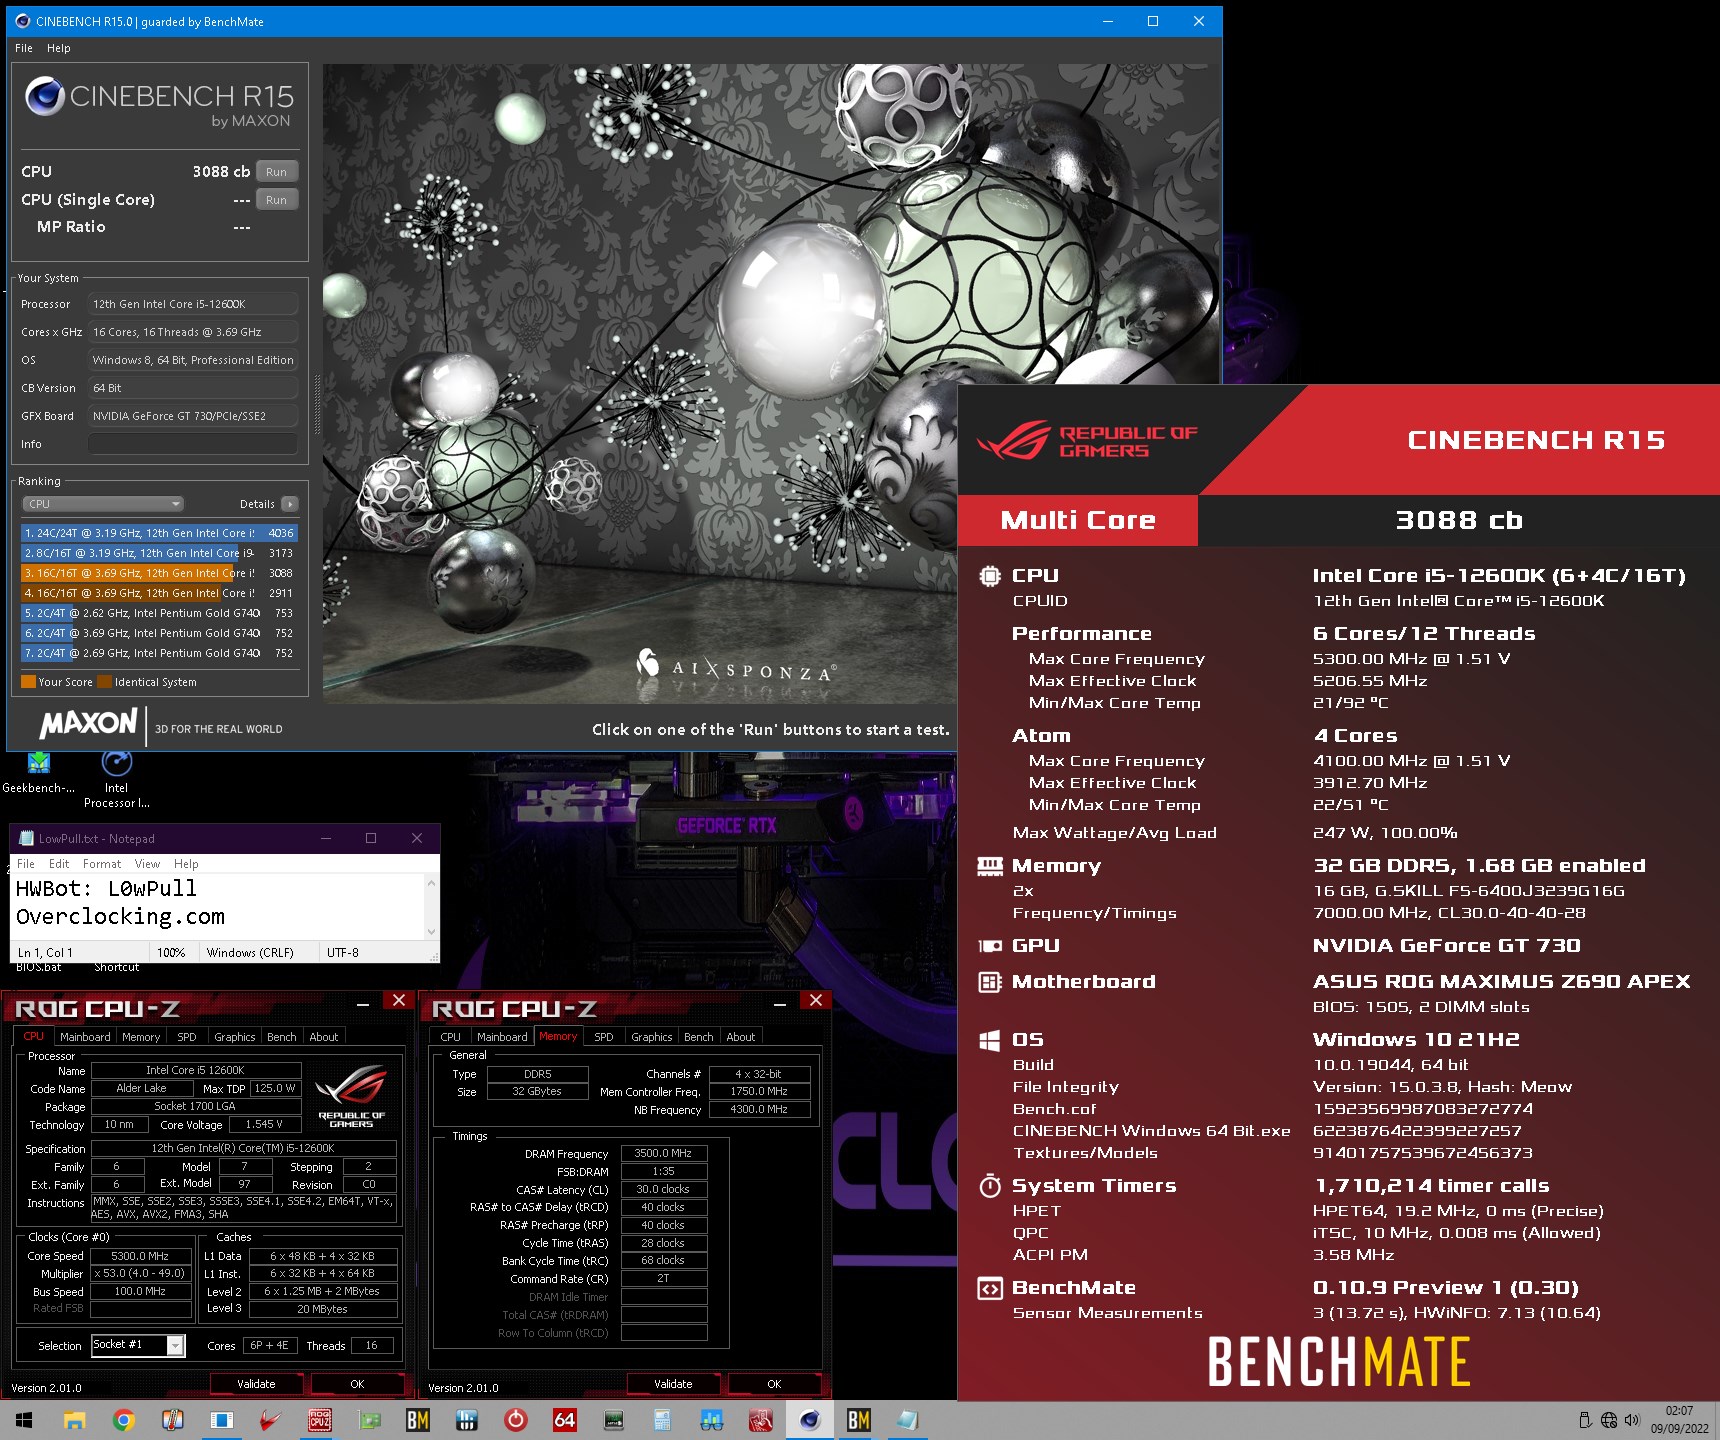Viewport: 1720px width, 1440px height.
Task: Click the Cinebench title bar app icon
Action: tap(23, 21)
